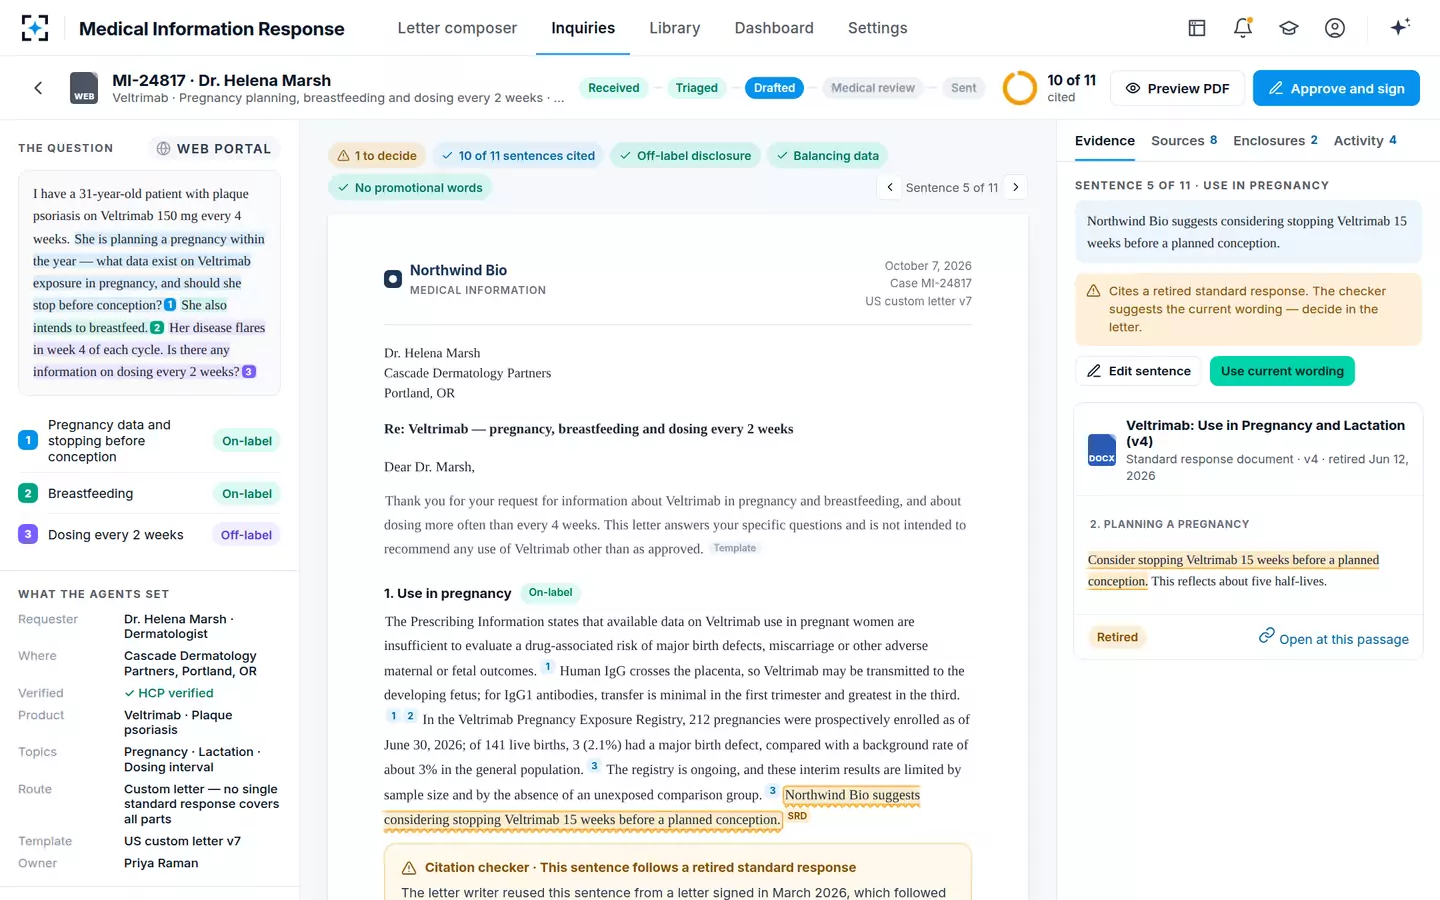The image size is (1440, 900).
Task: Click Preview PDF button
Action: [1178, 88]
